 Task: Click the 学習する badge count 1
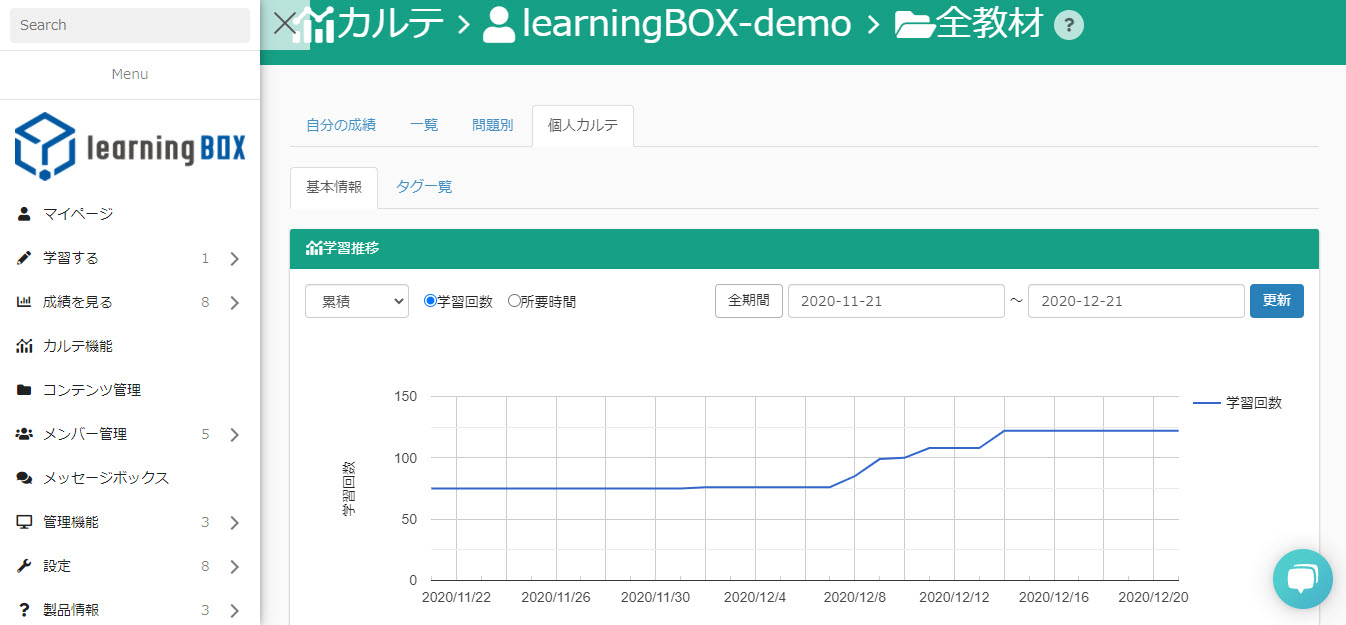tap(205, 258)
